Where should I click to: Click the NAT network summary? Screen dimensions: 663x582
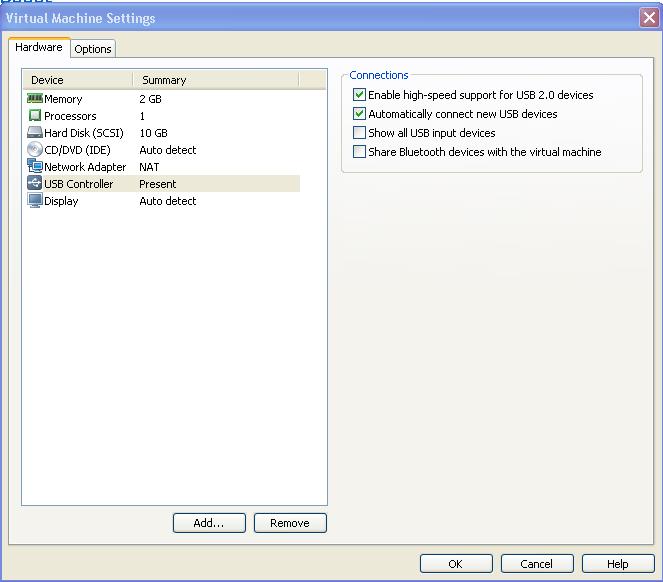tap(149, 167)
